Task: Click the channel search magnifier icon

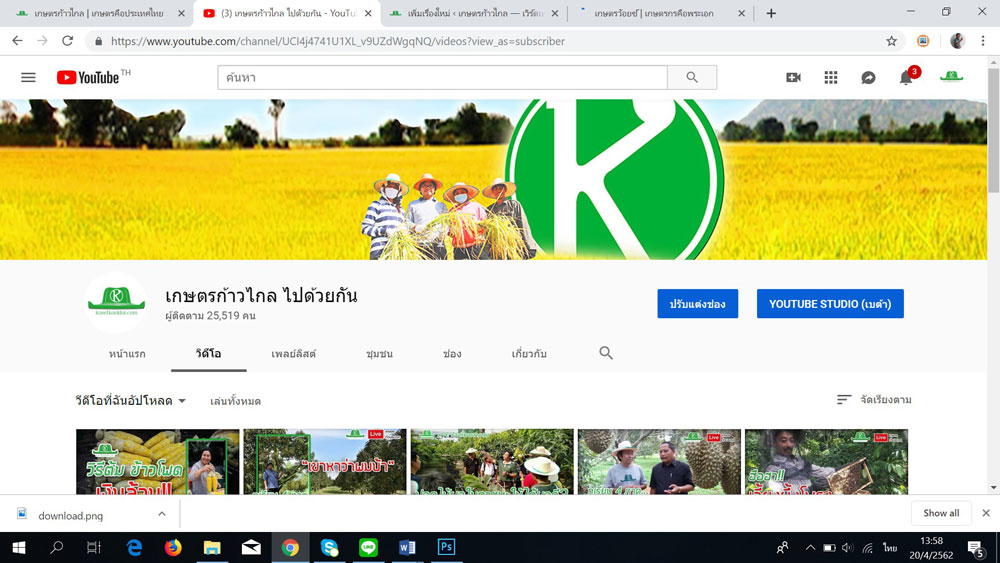Action: click(606, 353)
